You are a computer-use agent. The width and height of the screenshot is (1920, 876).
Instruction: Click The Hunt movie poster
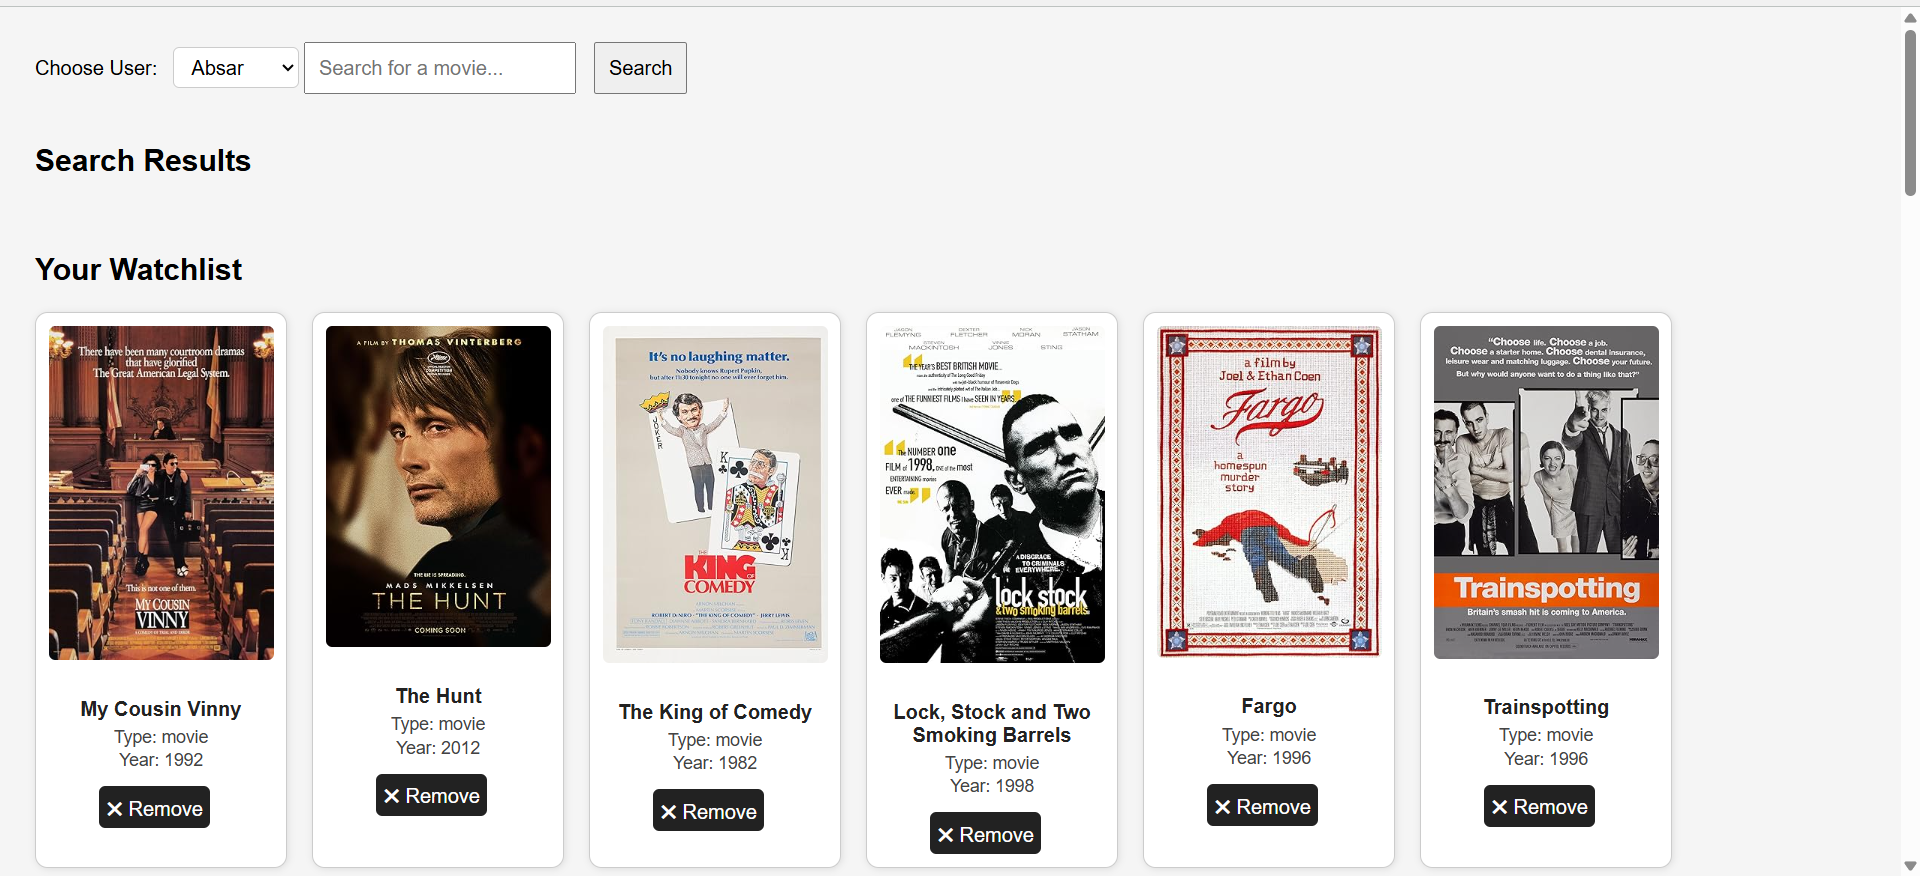(438, 487)
